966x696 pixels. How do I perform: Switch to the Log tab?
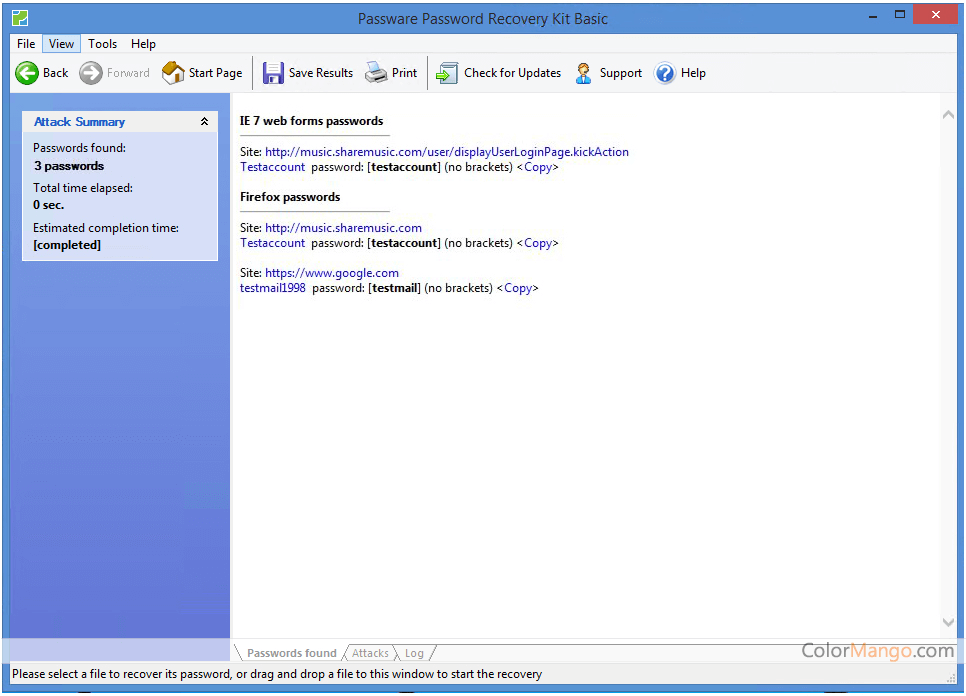pyautogui.click(x=414, y=653)
